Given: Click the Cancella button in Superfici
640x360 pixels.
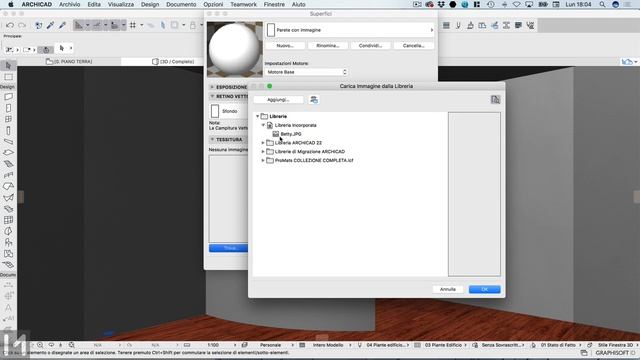Looking at the screenshot, I should click(413, 46).
